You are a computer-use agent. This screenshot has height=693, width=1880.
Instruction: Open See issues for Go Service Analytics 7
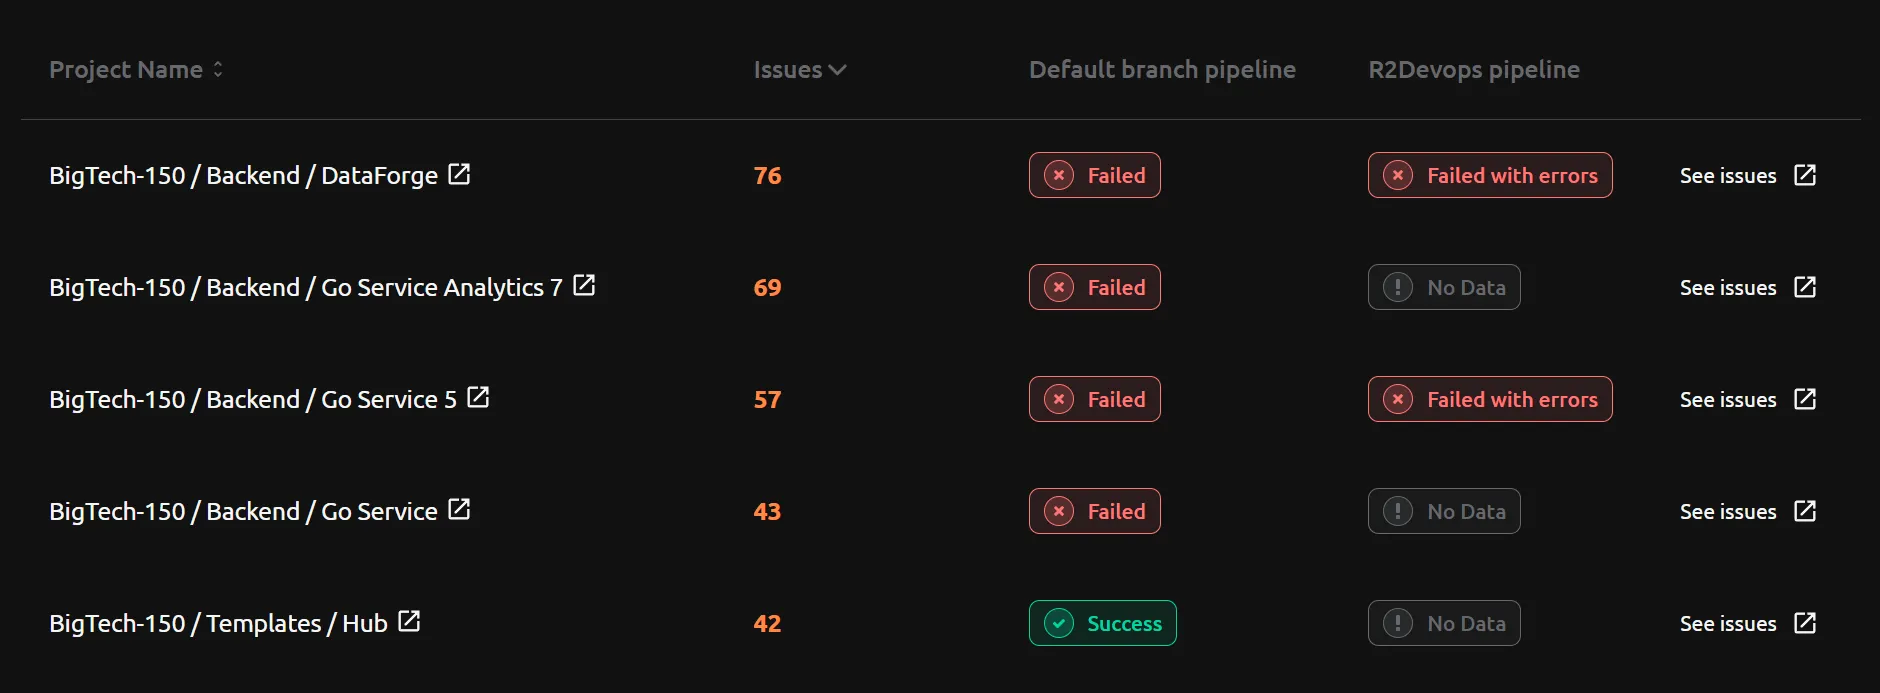[x=1728, y=287]
